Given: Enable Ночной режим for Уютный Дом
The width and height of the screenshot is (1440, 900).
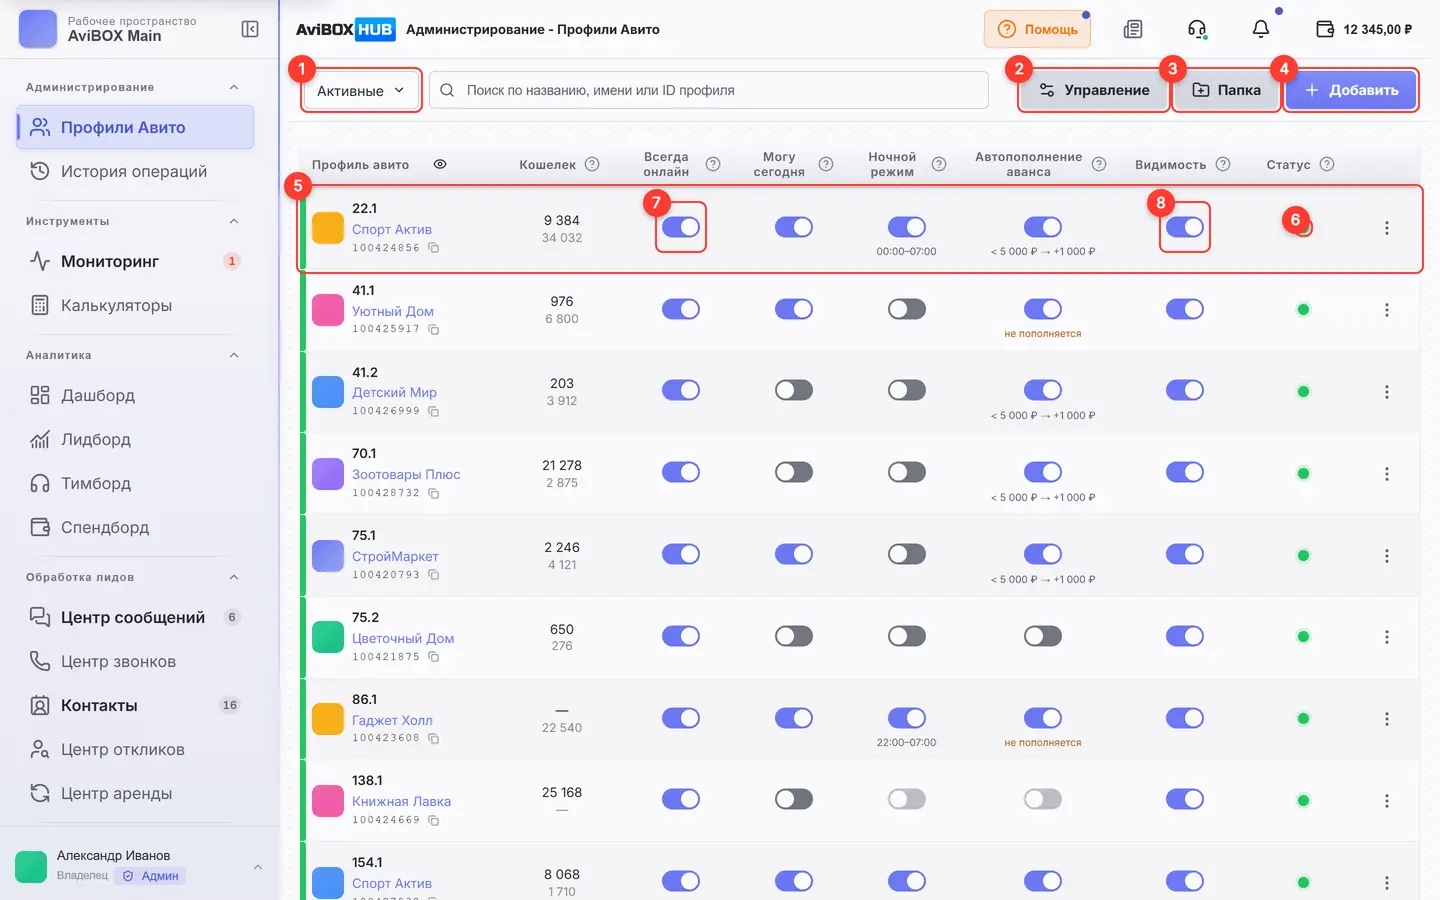Looking at the screenshot, I should click(907, 309).
